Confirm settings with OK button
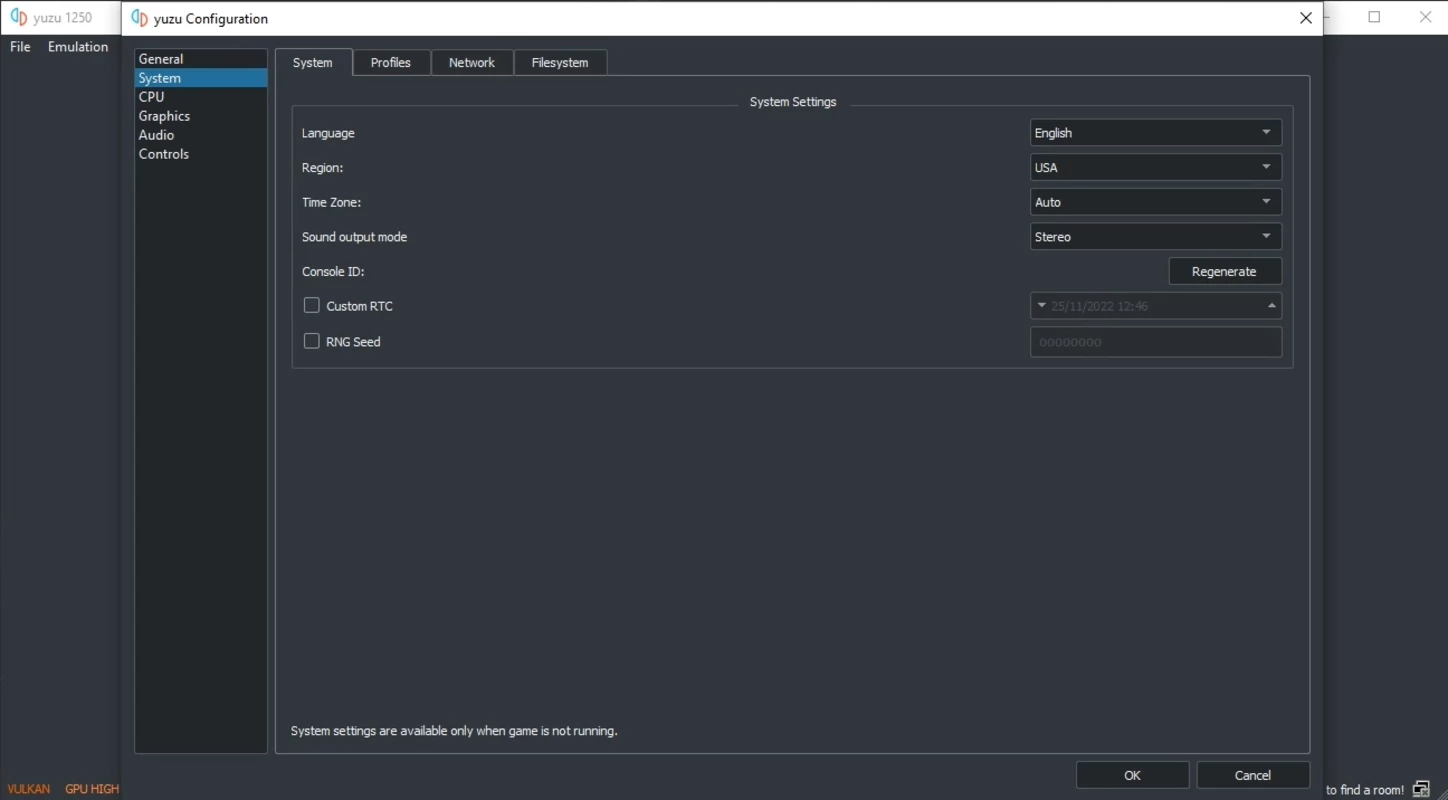Image resolution: width=1448 pixels, height=800 pixels. [1132, 775]
